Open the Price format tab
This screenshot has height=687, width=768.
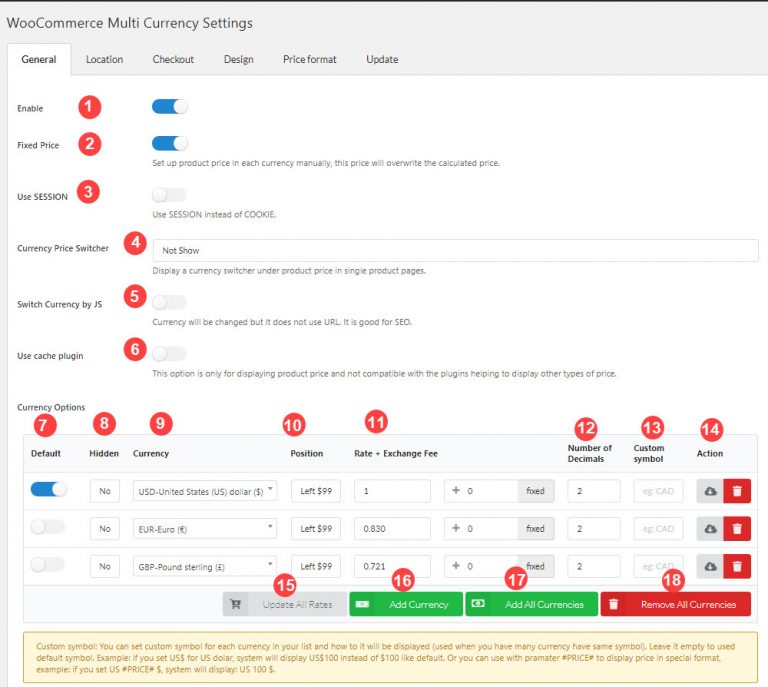click(x=309, y=59)
